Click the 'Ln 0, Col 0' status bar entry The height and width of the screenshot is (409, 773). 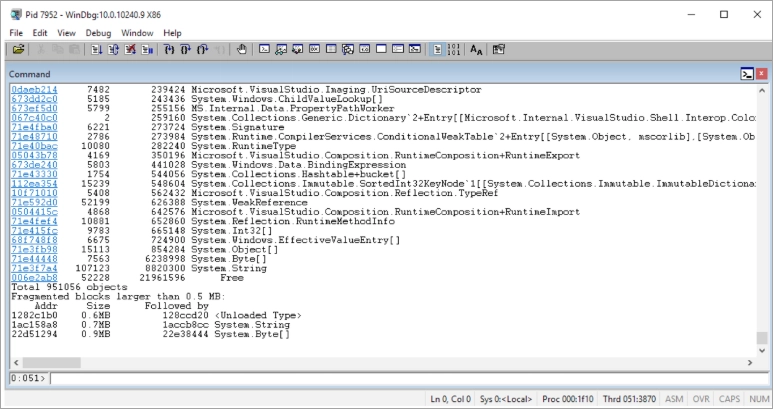click(451, 399)
